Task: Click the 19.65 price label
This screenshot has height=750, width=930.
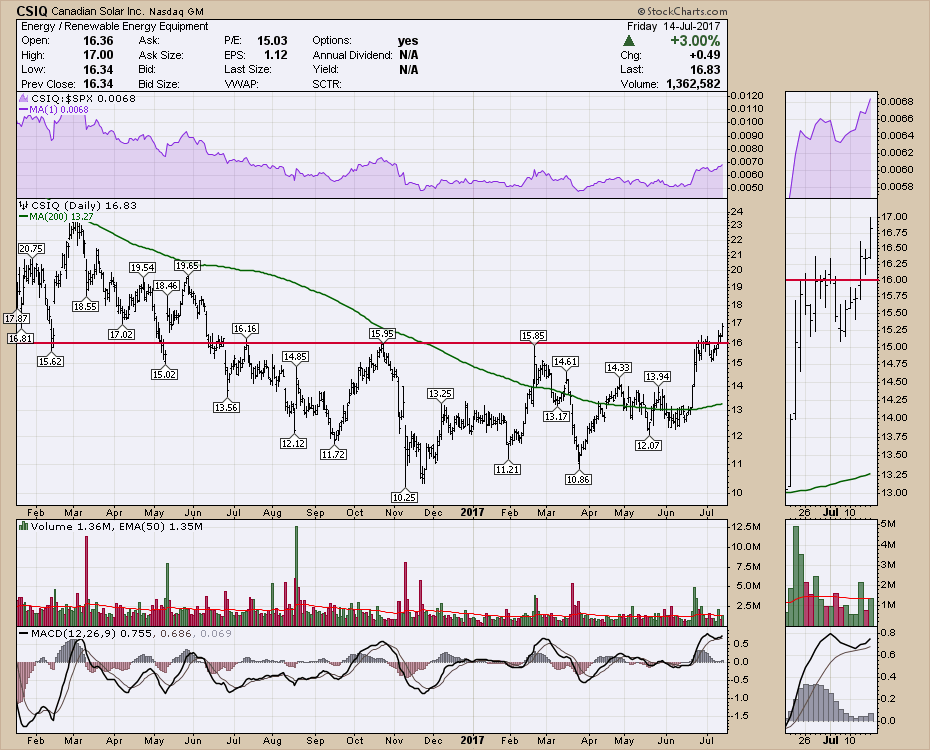Action: point(187,266)
